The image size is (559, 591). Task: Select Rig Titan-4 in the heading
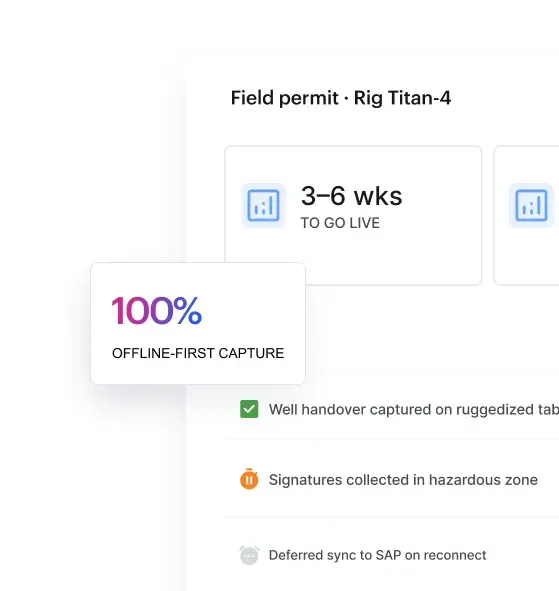click(402, 98)
